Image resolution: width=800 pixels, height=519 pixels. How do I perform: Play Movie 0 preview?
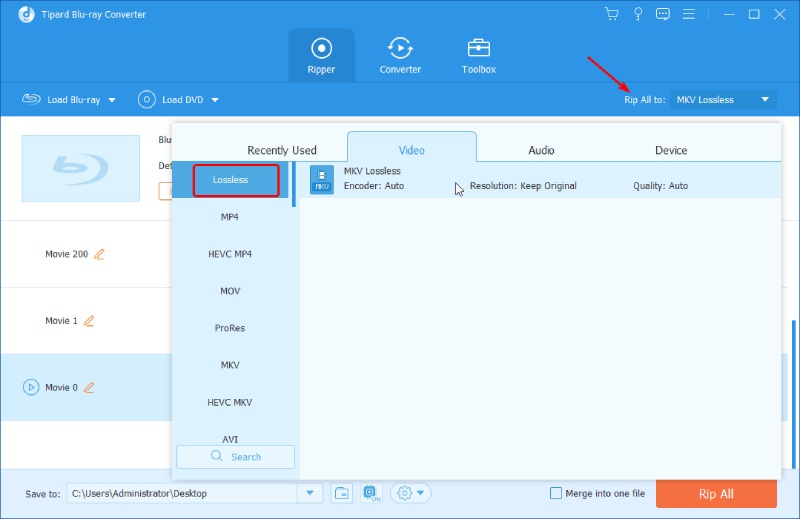[x=31, y=387]
